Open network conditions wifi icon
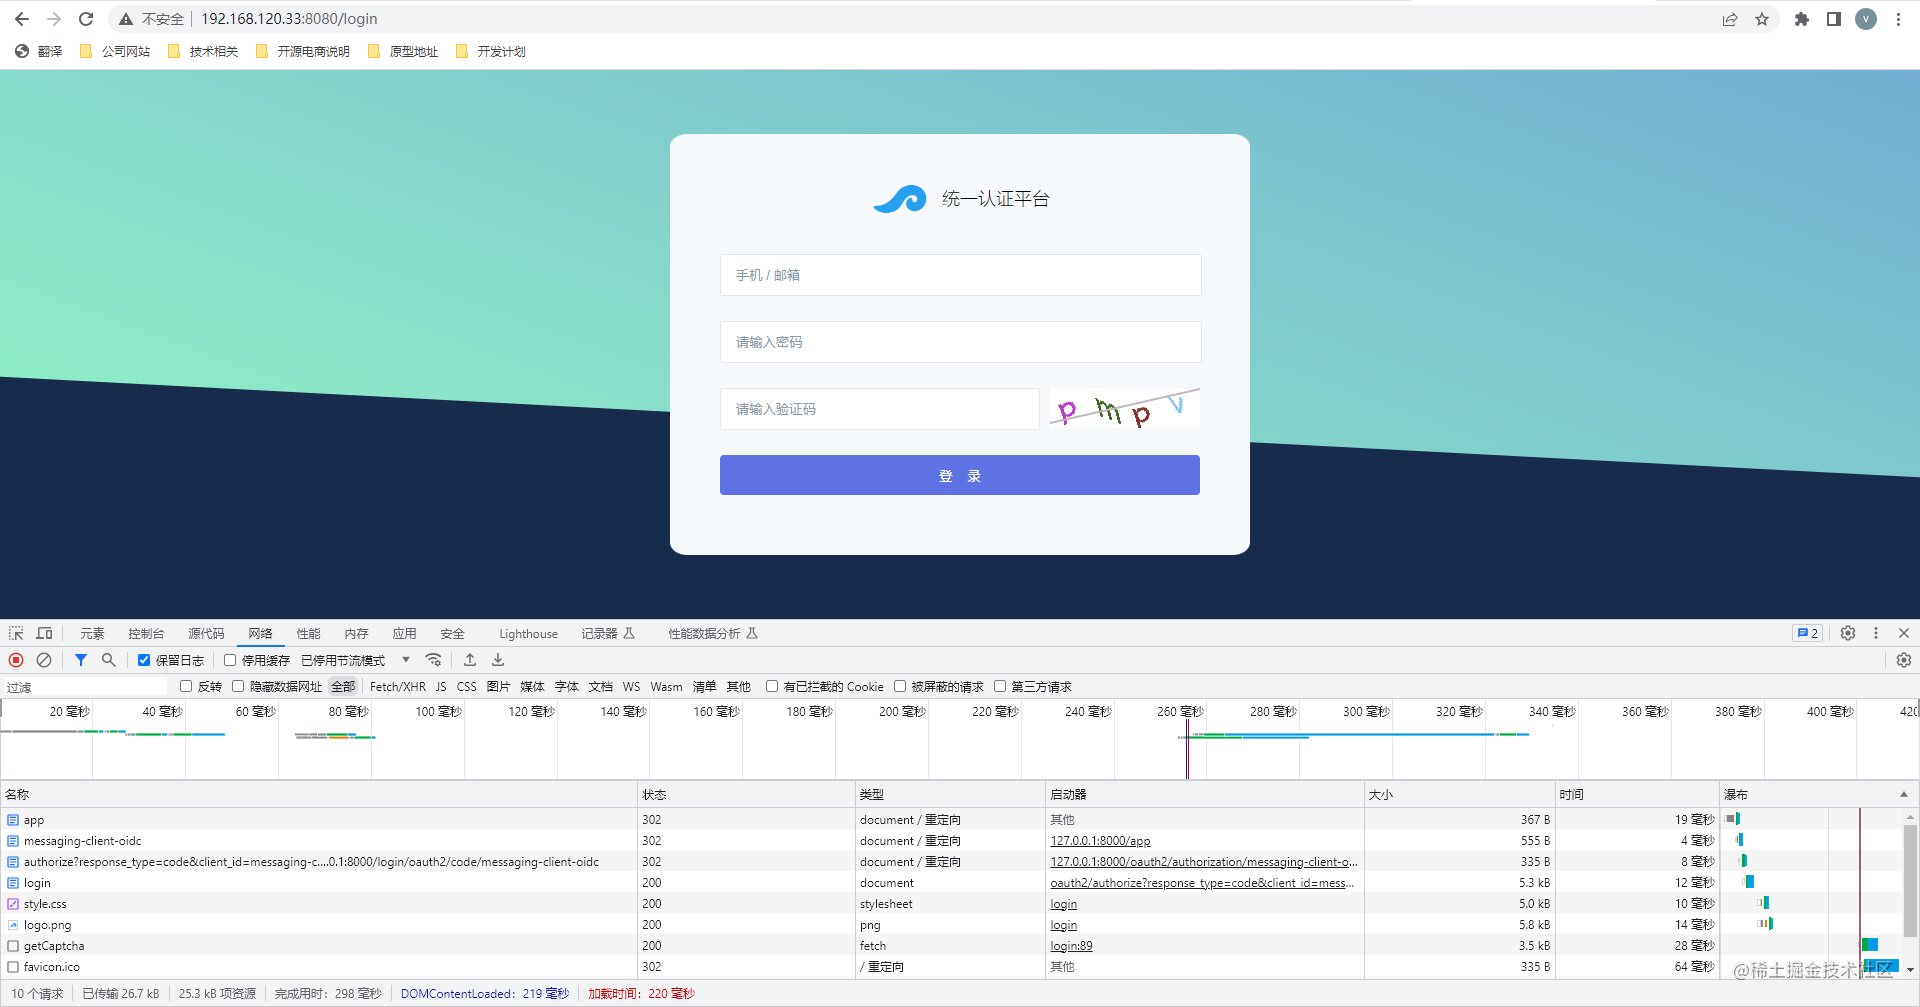Image resolution: width=1920 pixels, height=1007 pixels. tap(433, 660)
